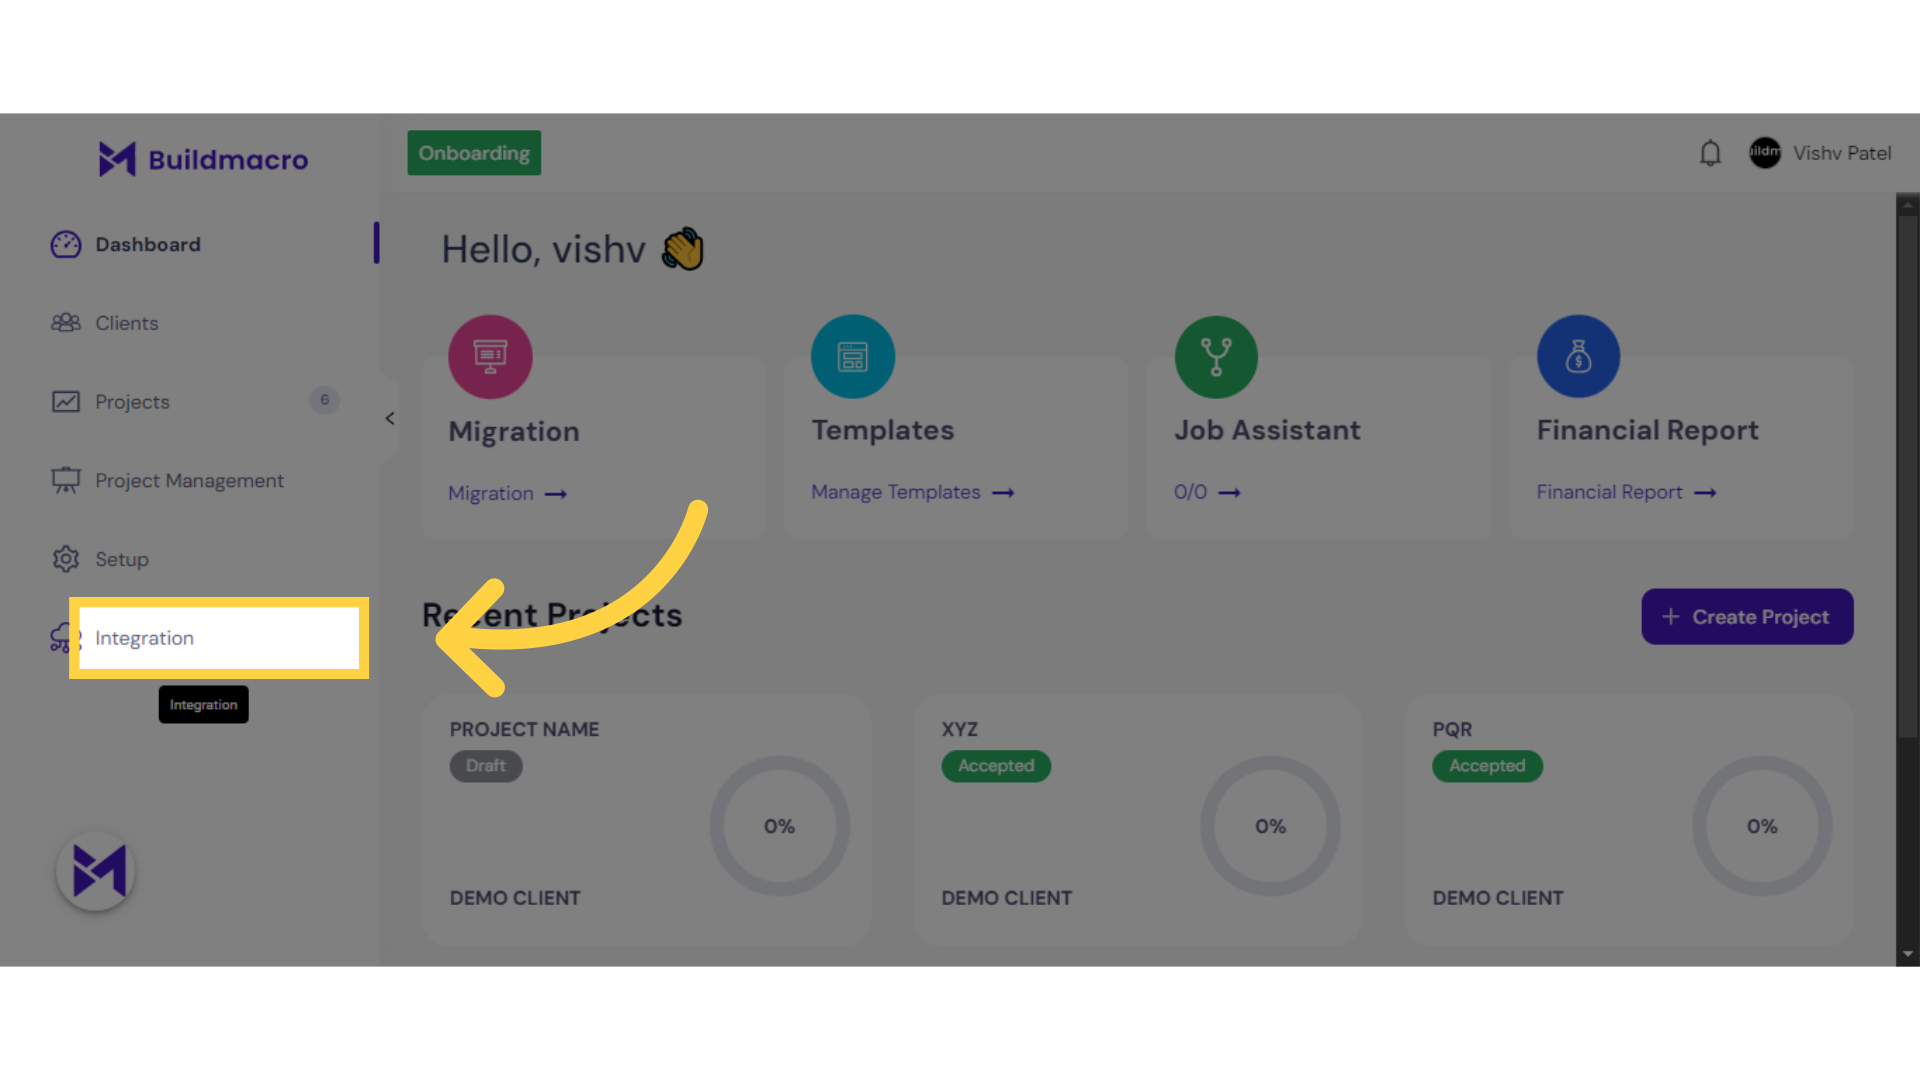Screen dimensions: 1920x1080
Task: Click the Onboarding button
Action: tap(474, 153)
